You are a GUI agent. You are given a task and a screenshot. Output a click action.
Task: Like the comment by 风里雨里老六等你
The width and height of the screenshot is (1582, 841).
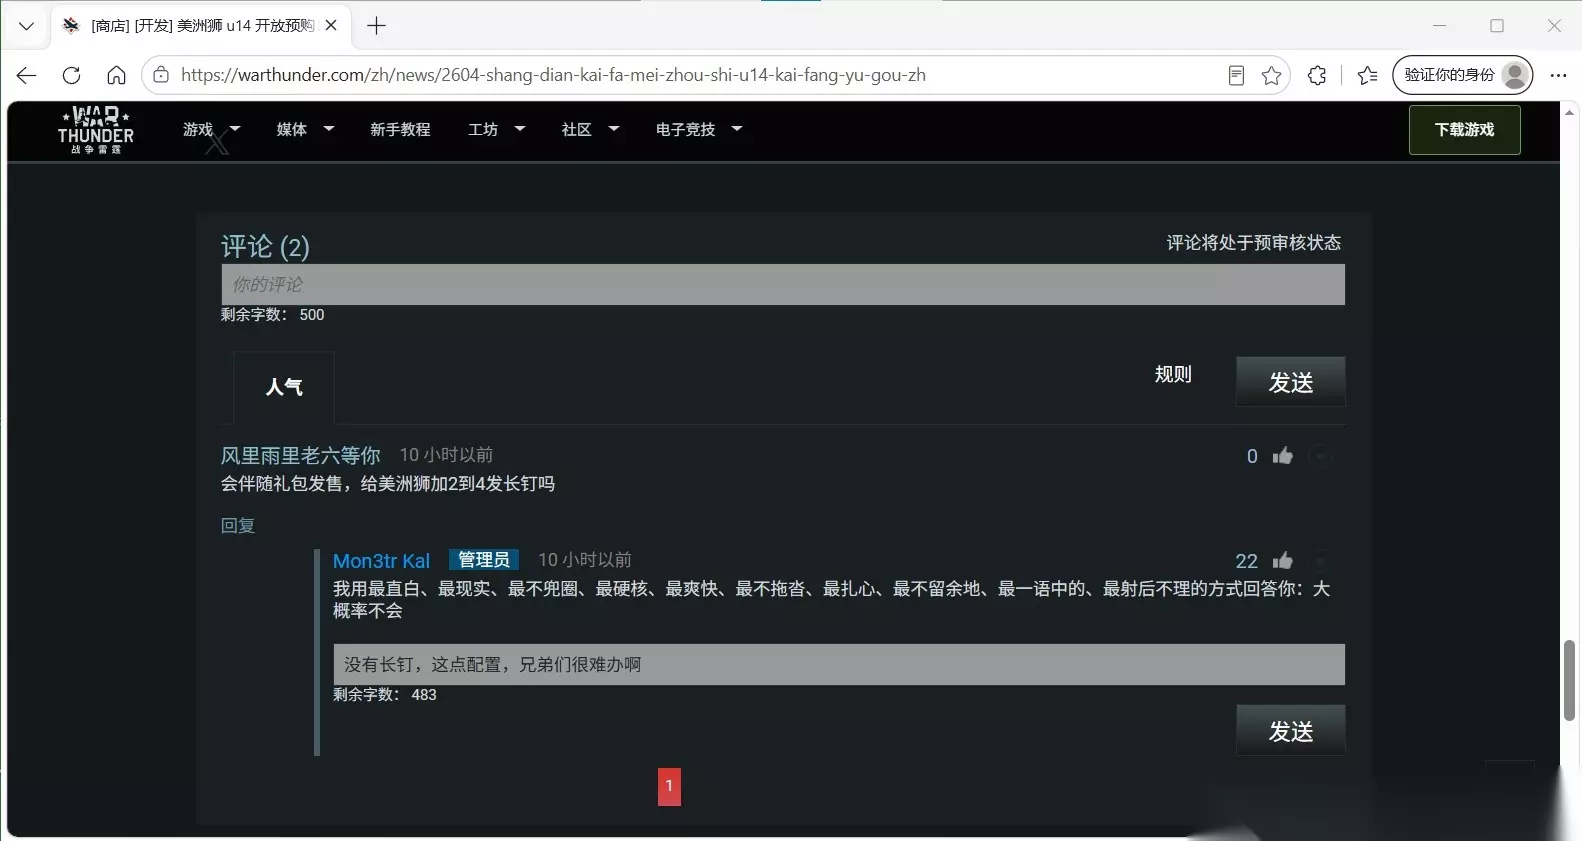(1282, 456)
